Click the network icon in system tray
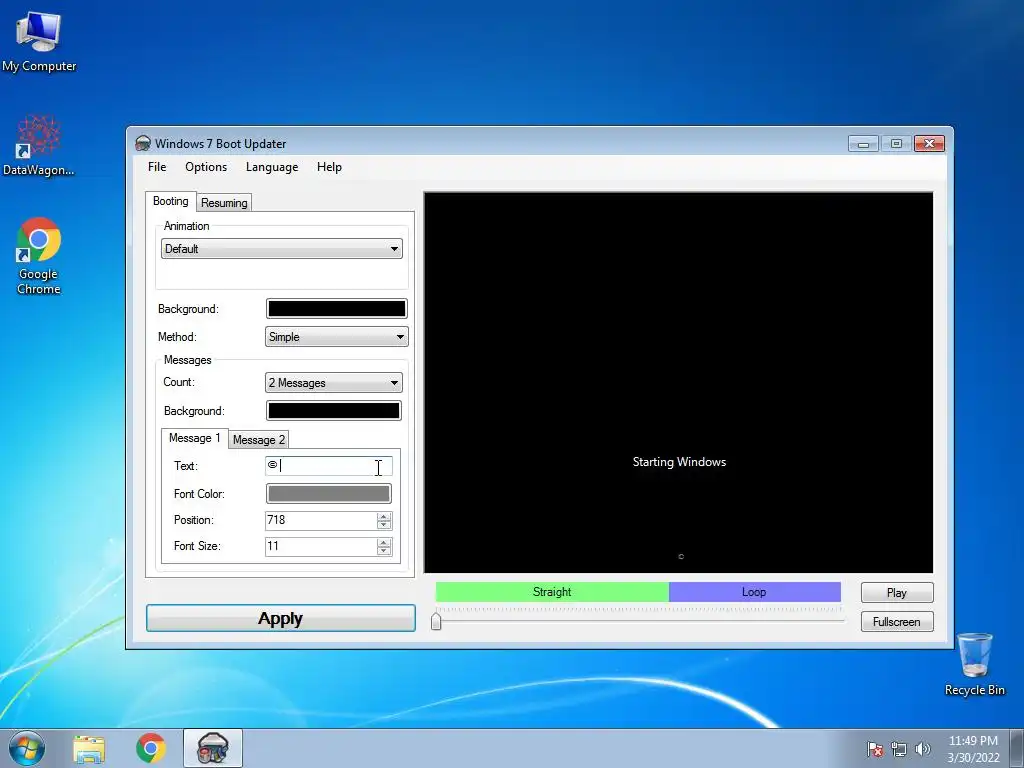The image size is (1024, 768). pos(899,749)
